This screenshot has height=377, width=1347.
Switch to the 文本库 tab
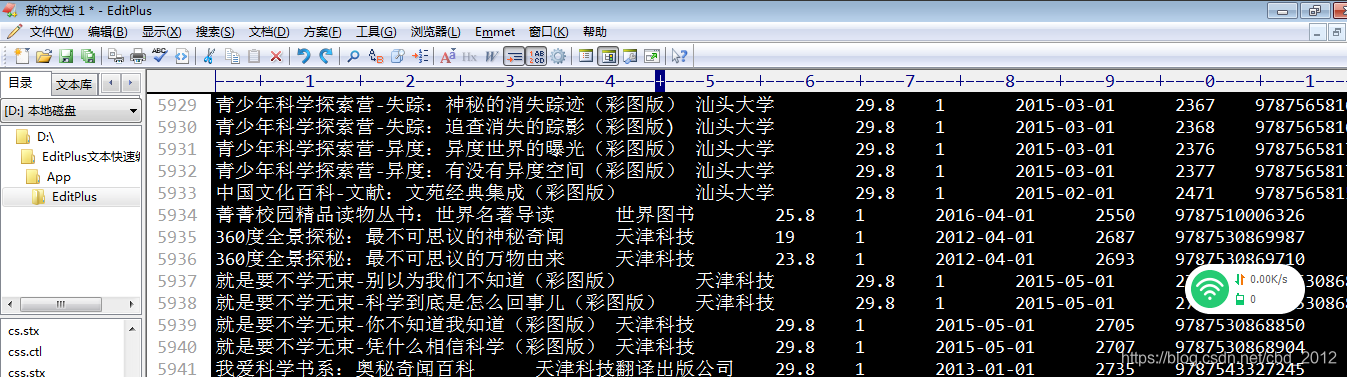(73, 84)
